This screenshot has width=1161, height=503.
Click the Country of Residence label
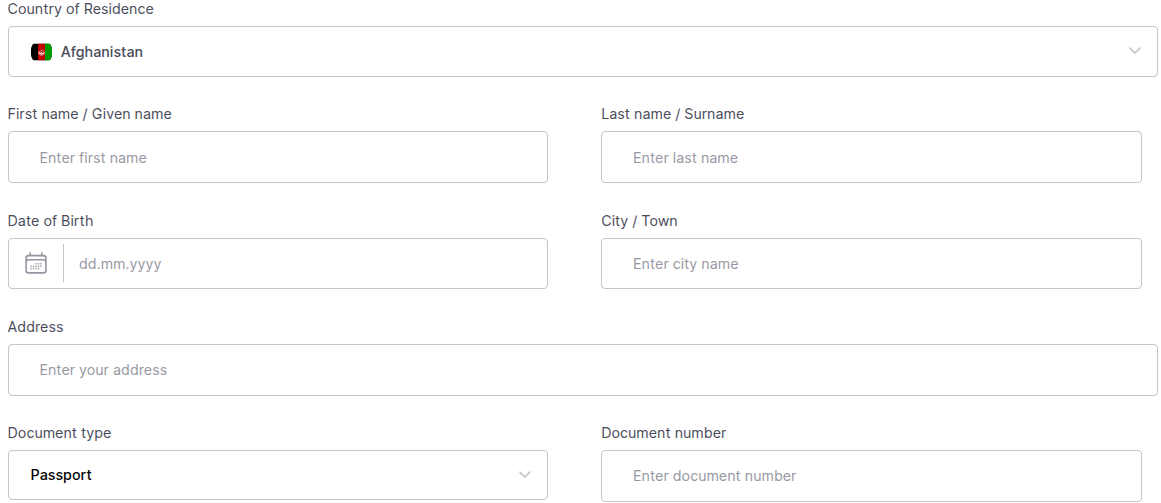pyautogui.click(x=81, y=9)
